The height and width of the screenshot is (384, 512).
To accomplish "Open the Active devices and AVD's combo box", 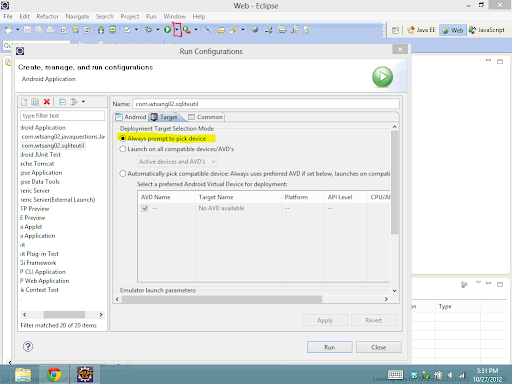I will [177, 162].
